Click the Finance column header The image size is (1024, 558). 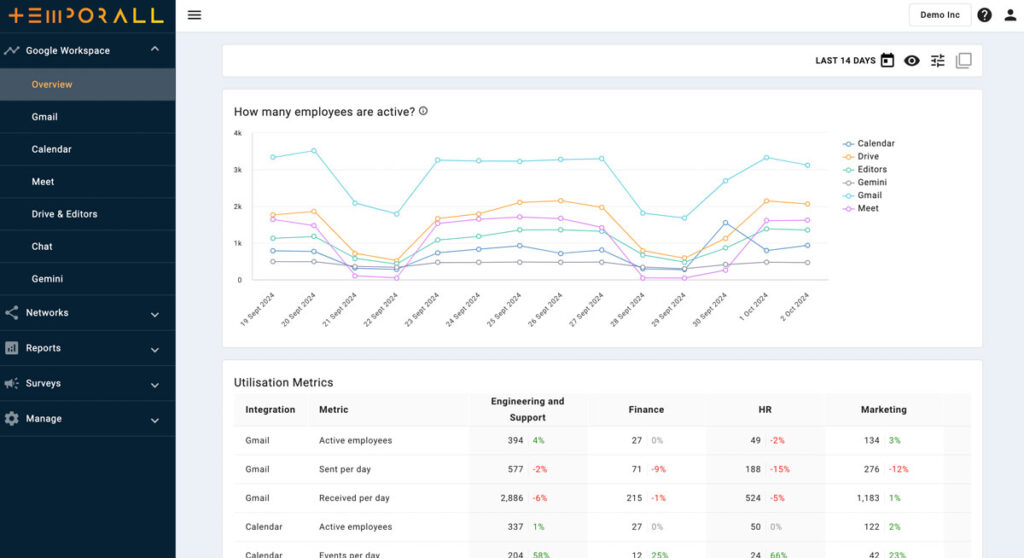click(x=646, y=410)
